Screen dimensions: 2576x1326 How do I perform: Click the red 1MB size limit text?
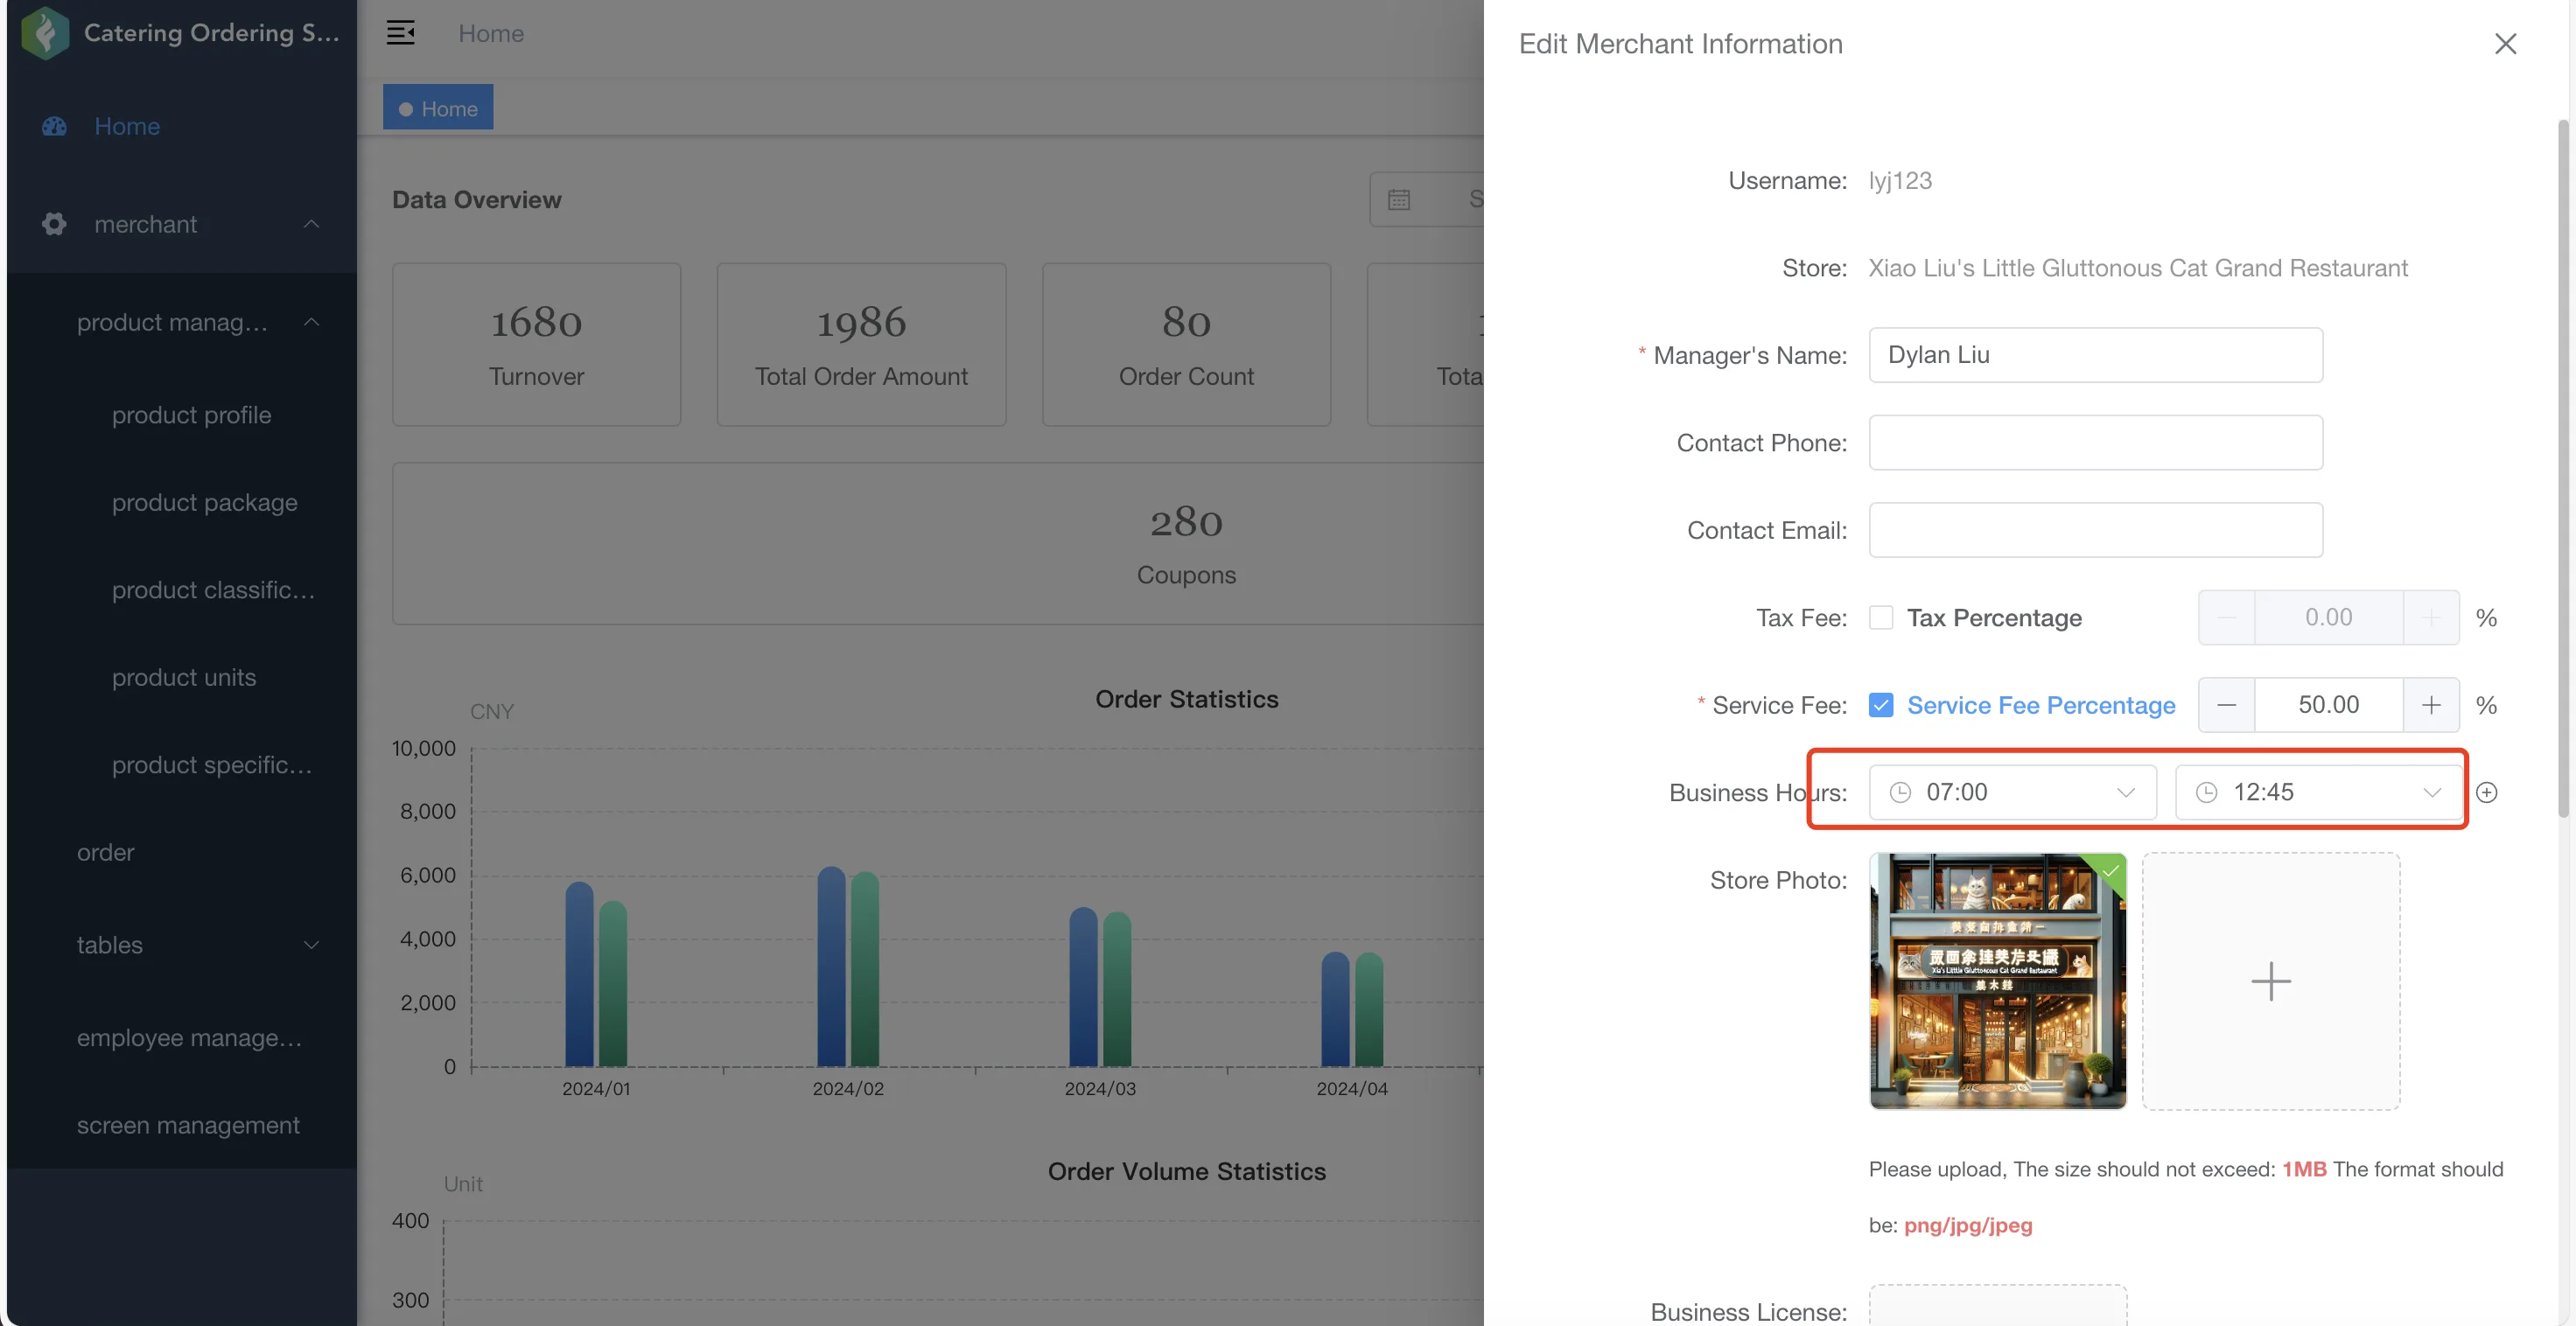2304,1169
